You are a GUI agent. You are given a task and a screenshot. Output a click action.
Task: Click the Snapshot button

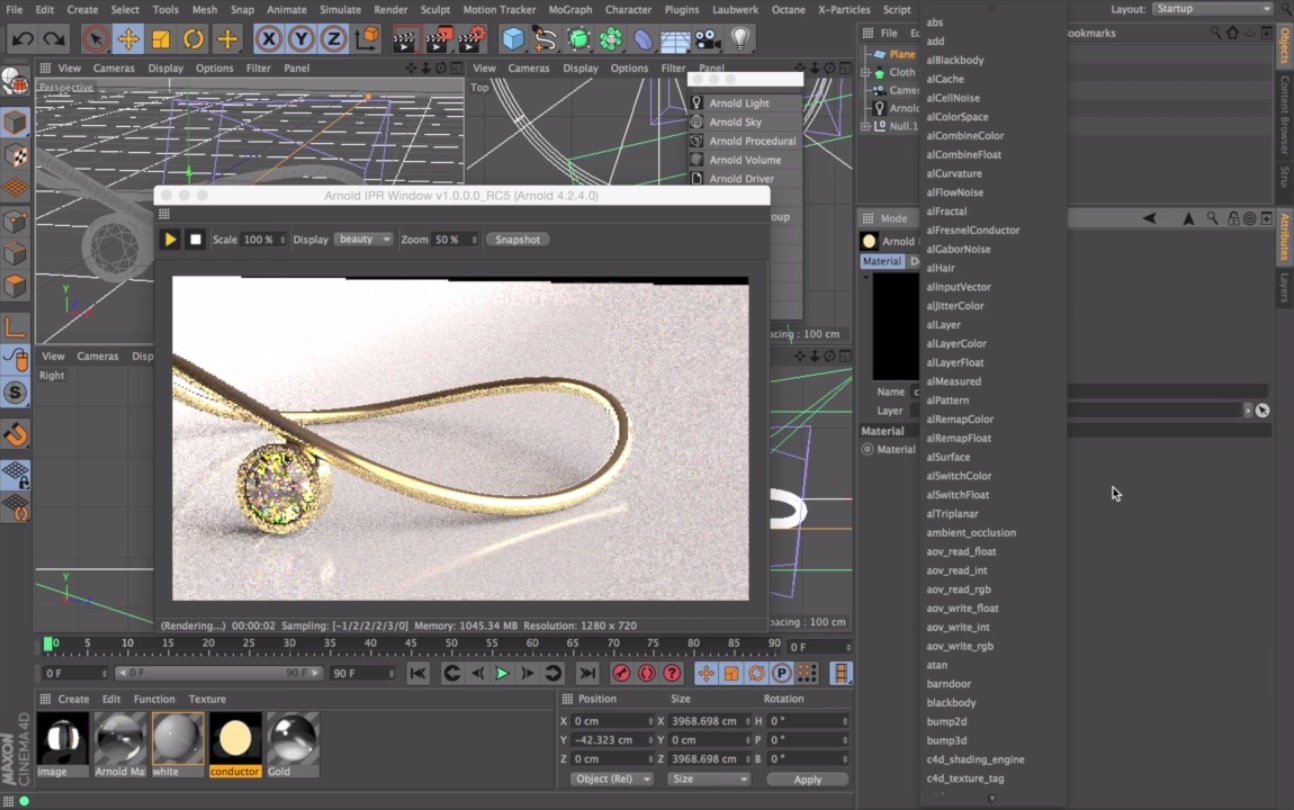518,240
